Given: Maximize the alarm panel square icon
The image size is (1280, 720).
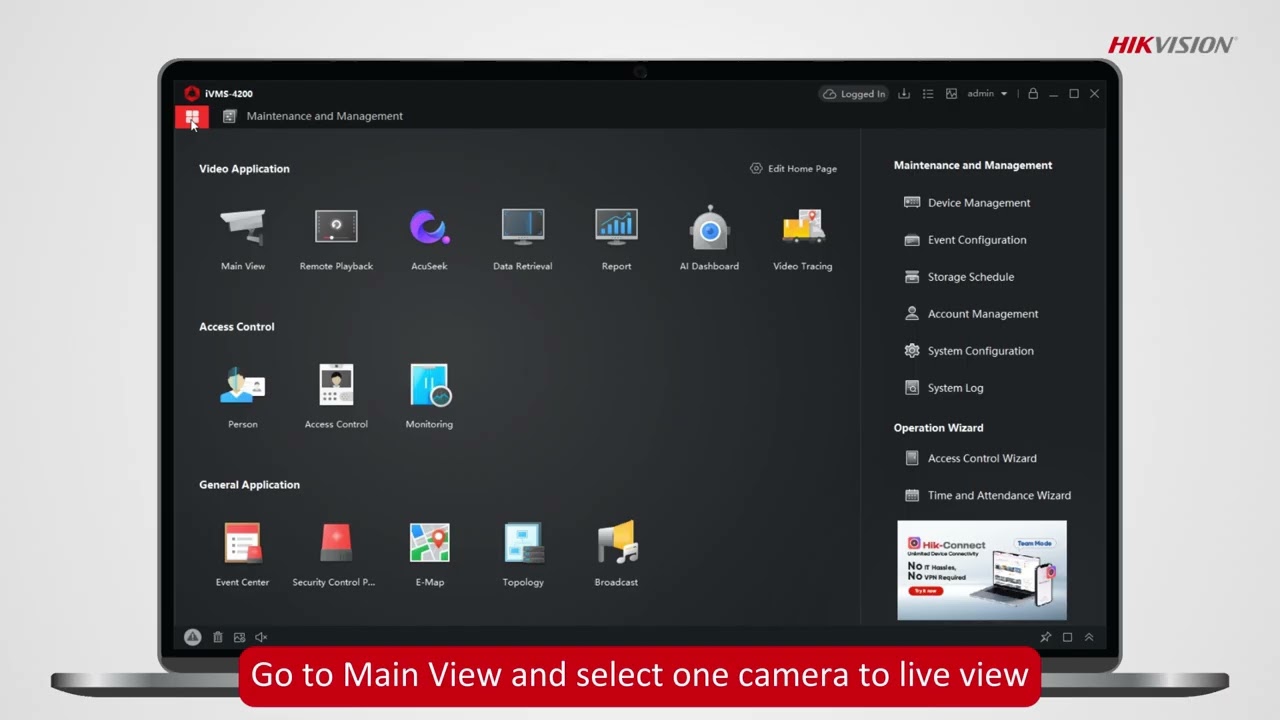Looking at the screenshot, I should [x=1067, y=637].
